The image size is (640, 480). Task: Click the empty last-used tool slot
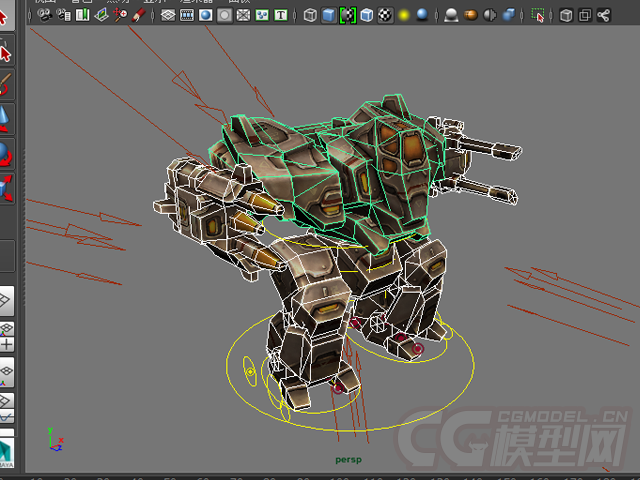7,256
